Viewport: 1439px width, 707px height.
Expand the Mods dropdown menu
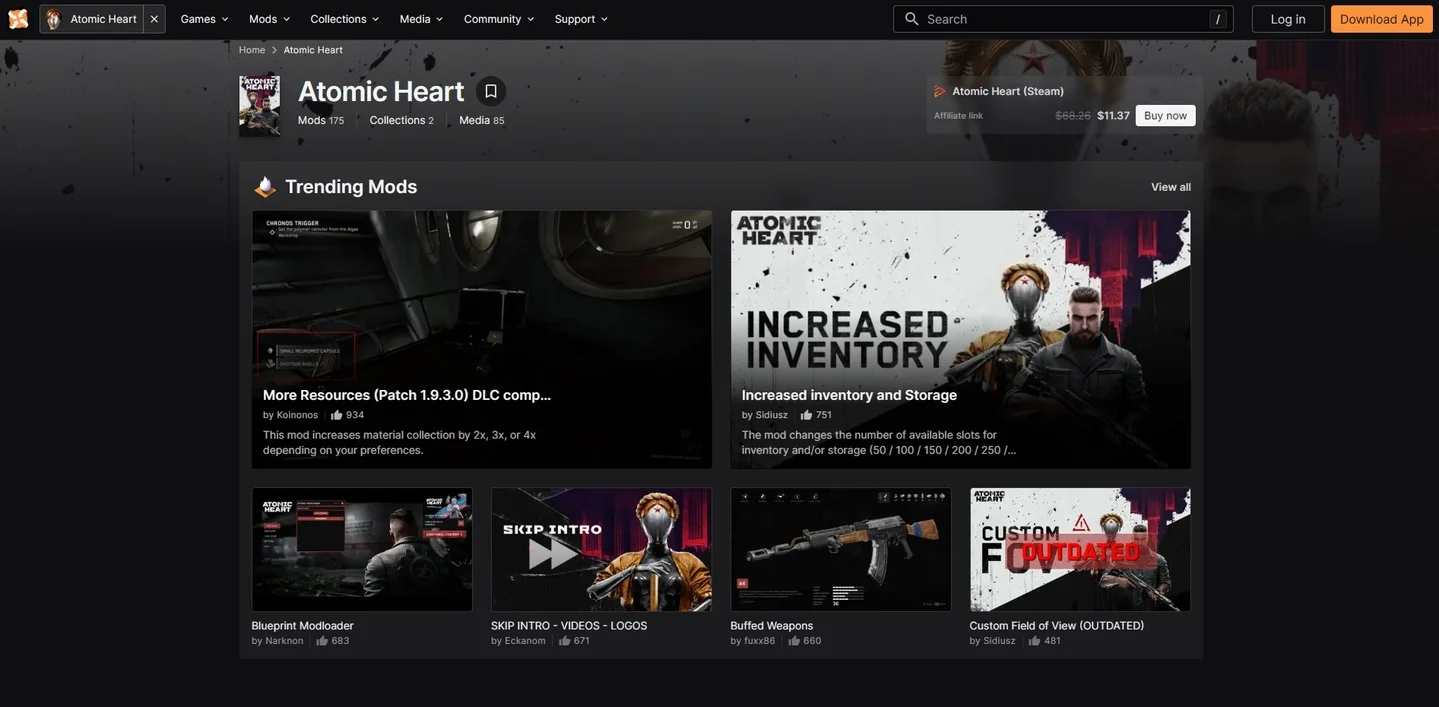point(270,19)
